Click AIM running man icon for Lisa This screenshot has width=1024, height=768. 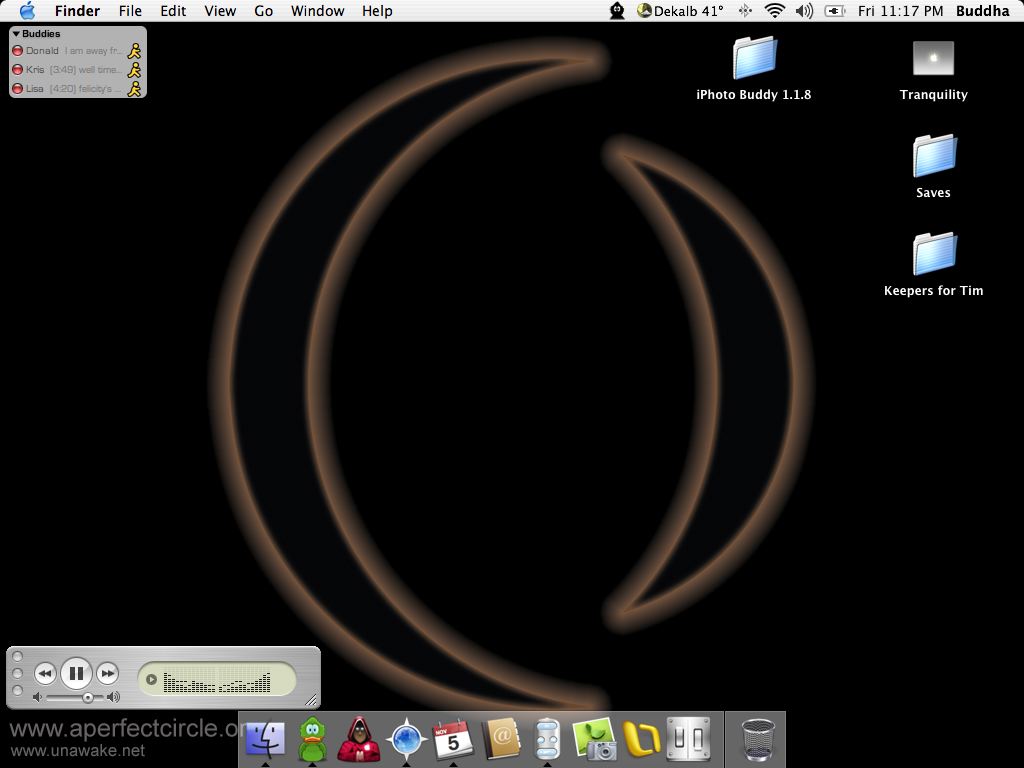[135, 89]
